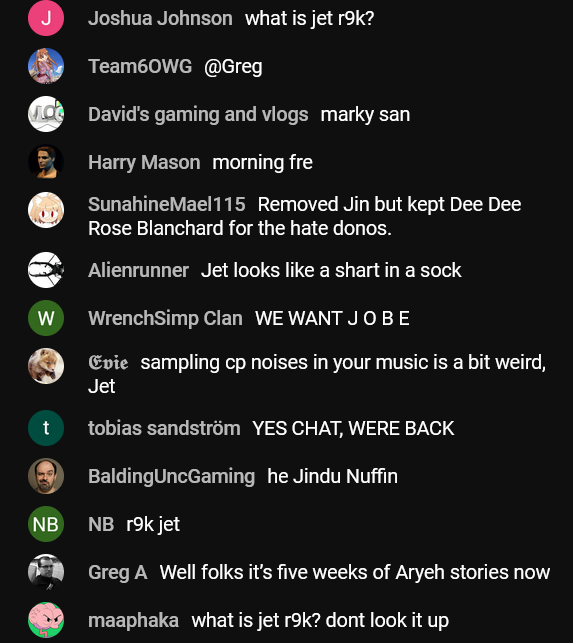Open Team6OWG's anime avatar
This screenshot has width=573, height=643.
46,66
